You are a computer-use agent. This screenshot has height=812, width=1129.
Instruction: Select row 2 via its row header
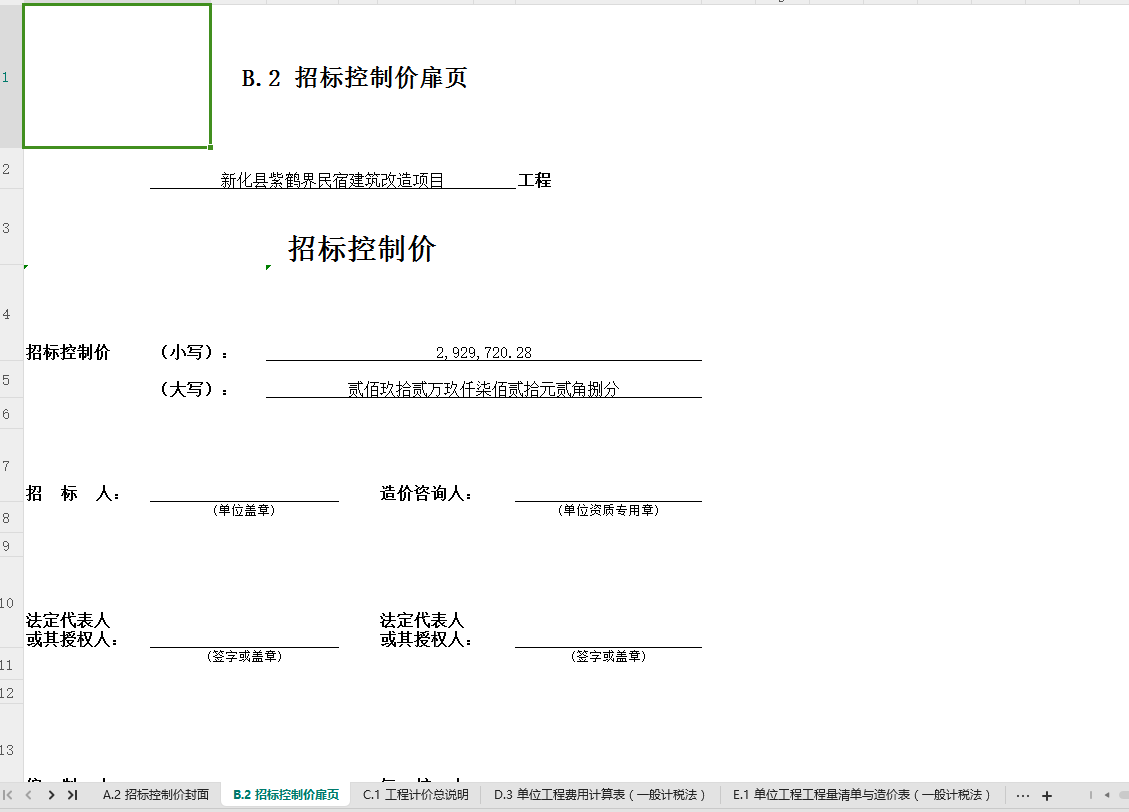11,169
